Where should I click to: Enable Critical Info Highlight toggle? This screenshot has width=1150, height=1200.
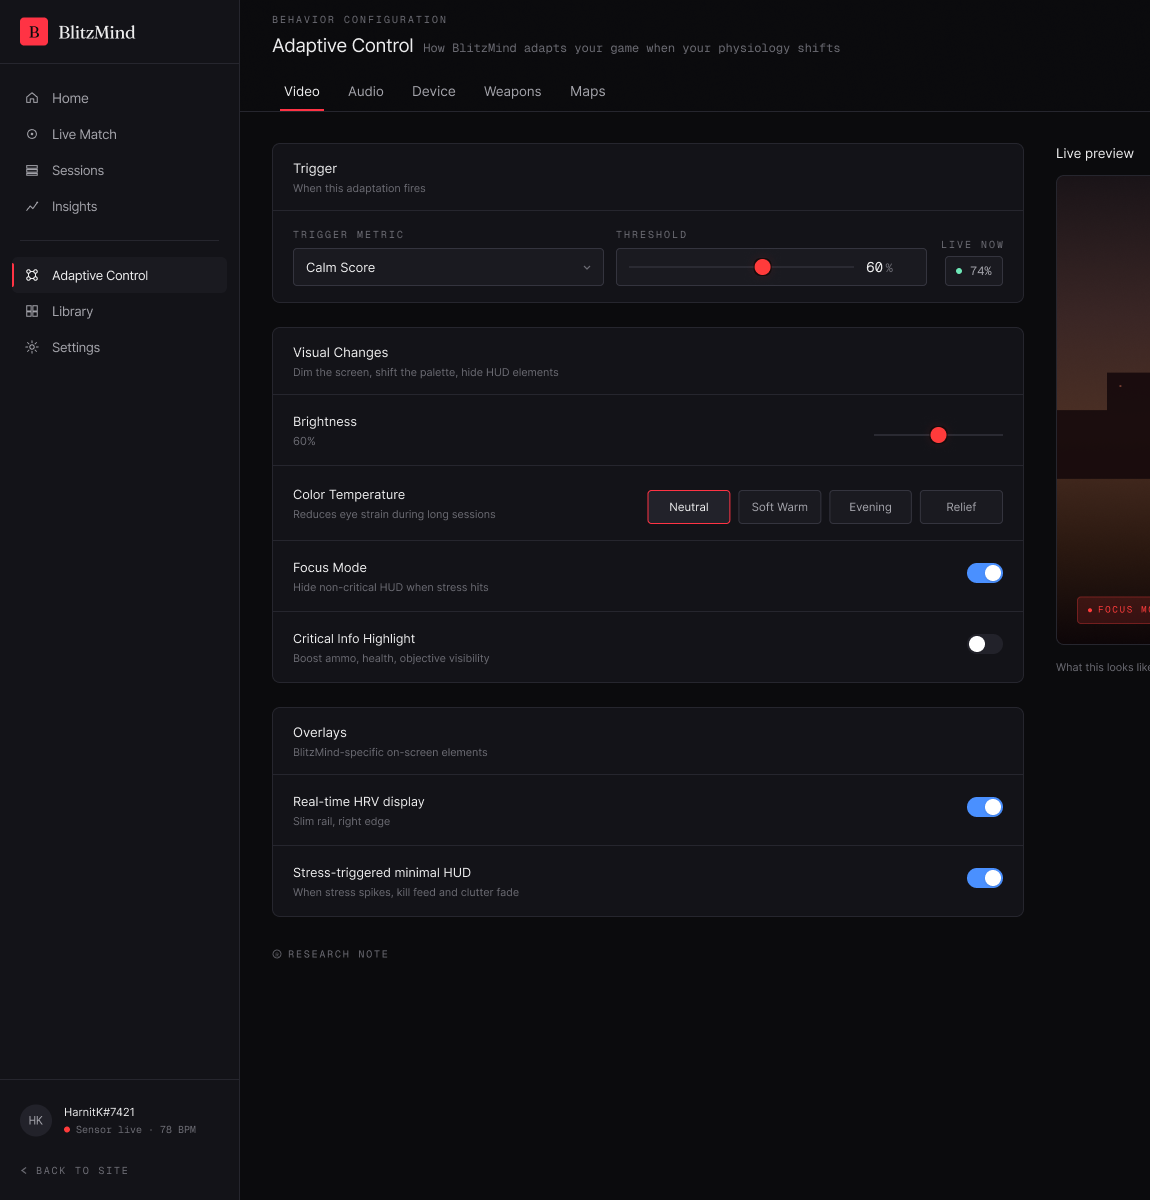click(985, 644)
